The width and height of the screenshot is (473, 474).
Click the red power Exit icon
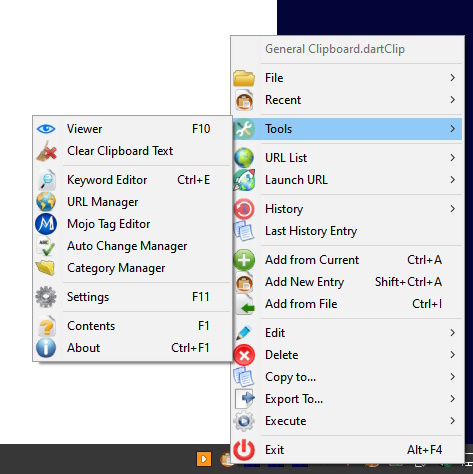[x=244, y=450]
